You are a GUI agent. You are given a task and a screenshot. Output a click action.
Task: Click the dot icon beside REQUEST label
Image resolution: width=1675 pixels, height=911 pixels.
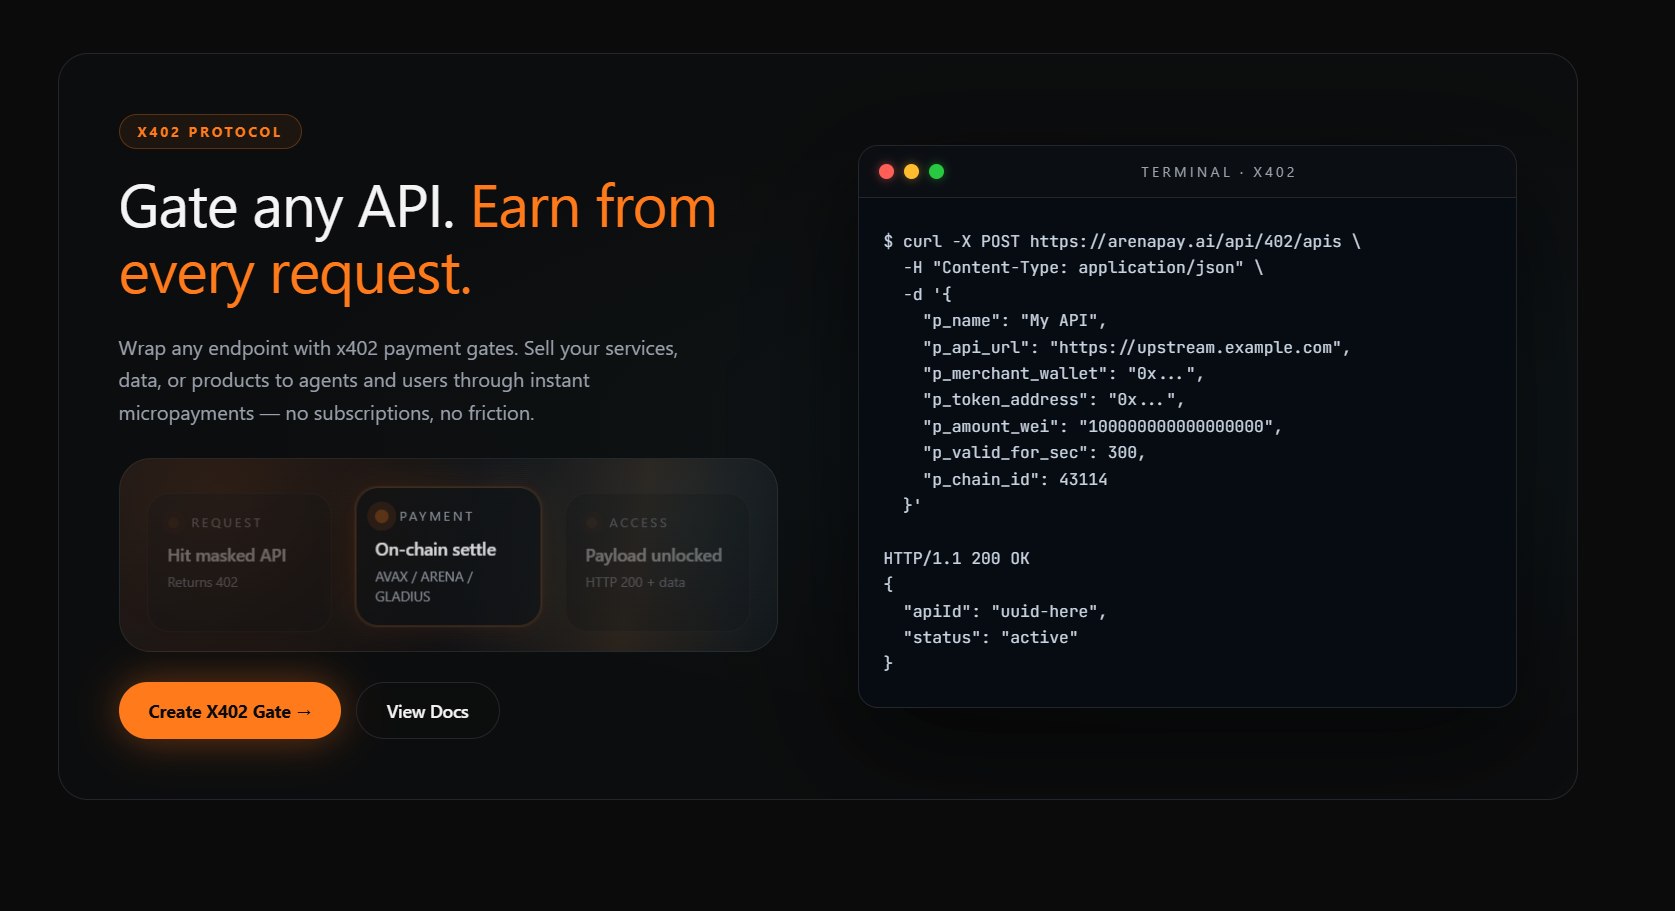174,523
